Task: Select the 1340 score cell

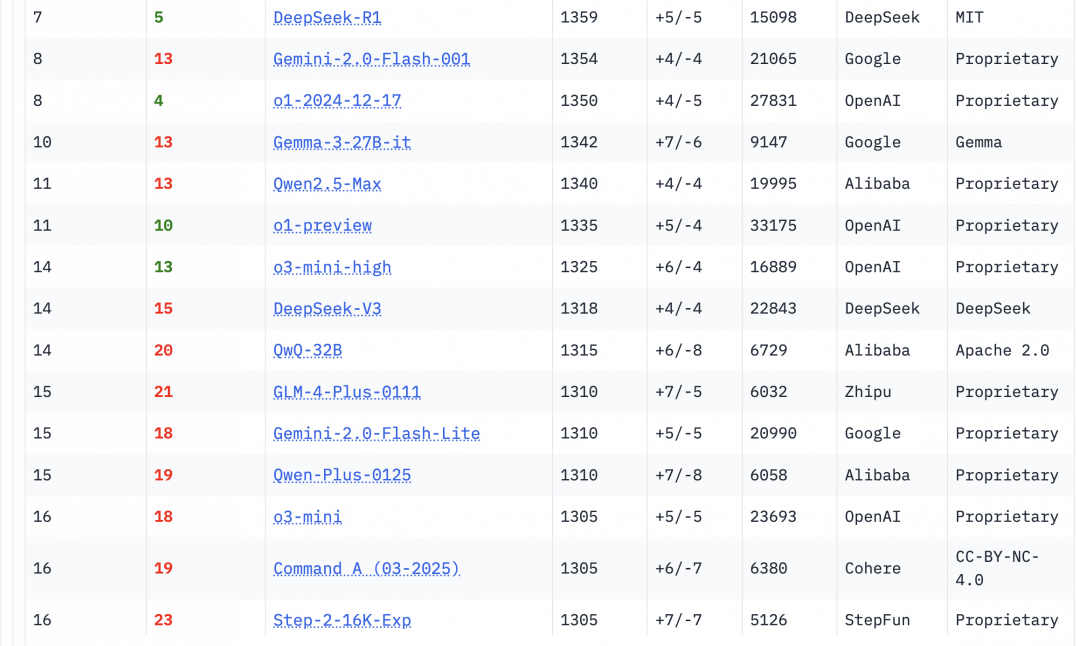Action: (579, 184)
